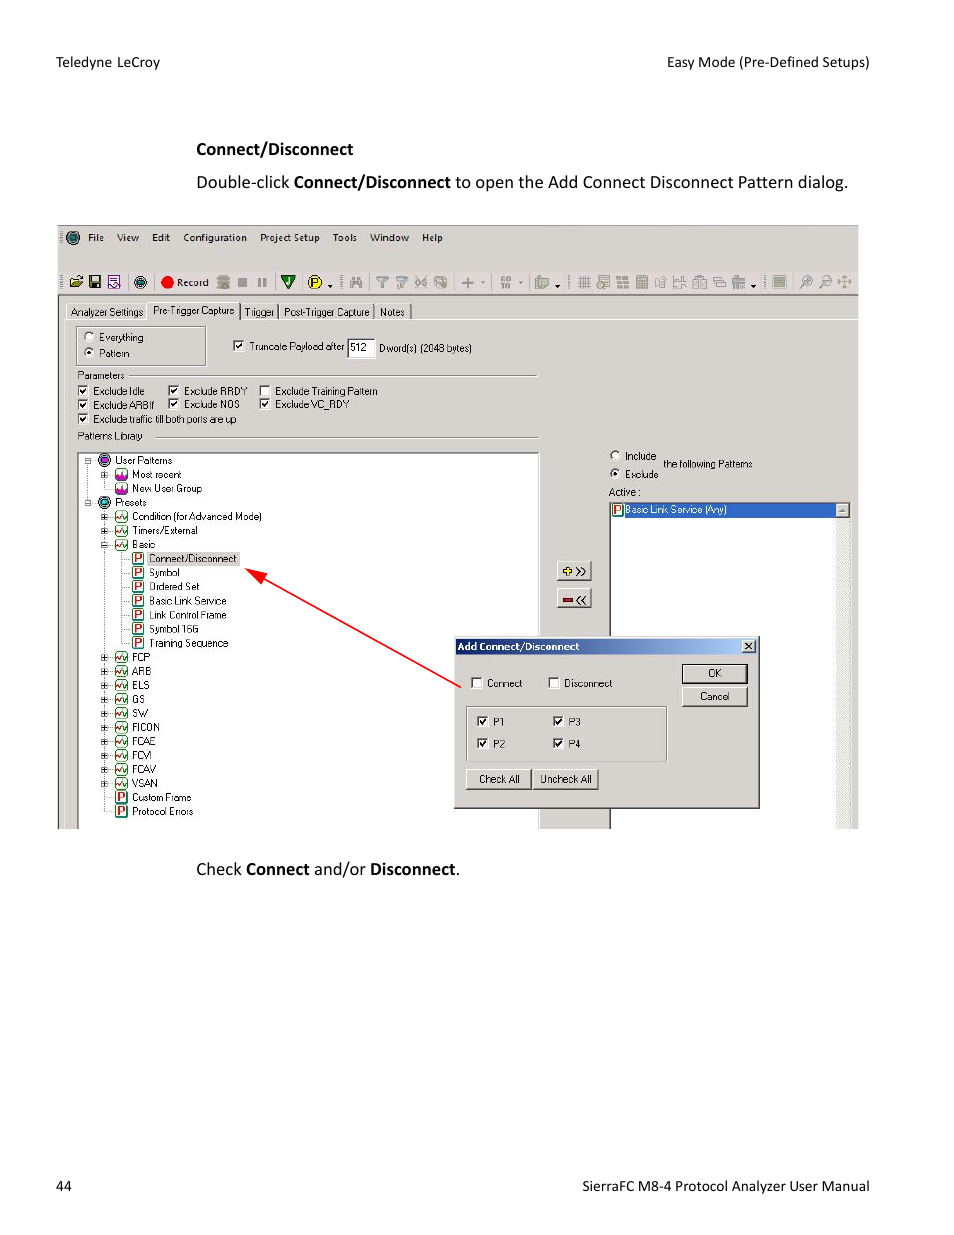Image resolution: width=954 pixels, height=1235 pixels.
Task: Click the green V icon in the toolbar
Action: click(x=288, y=282)
